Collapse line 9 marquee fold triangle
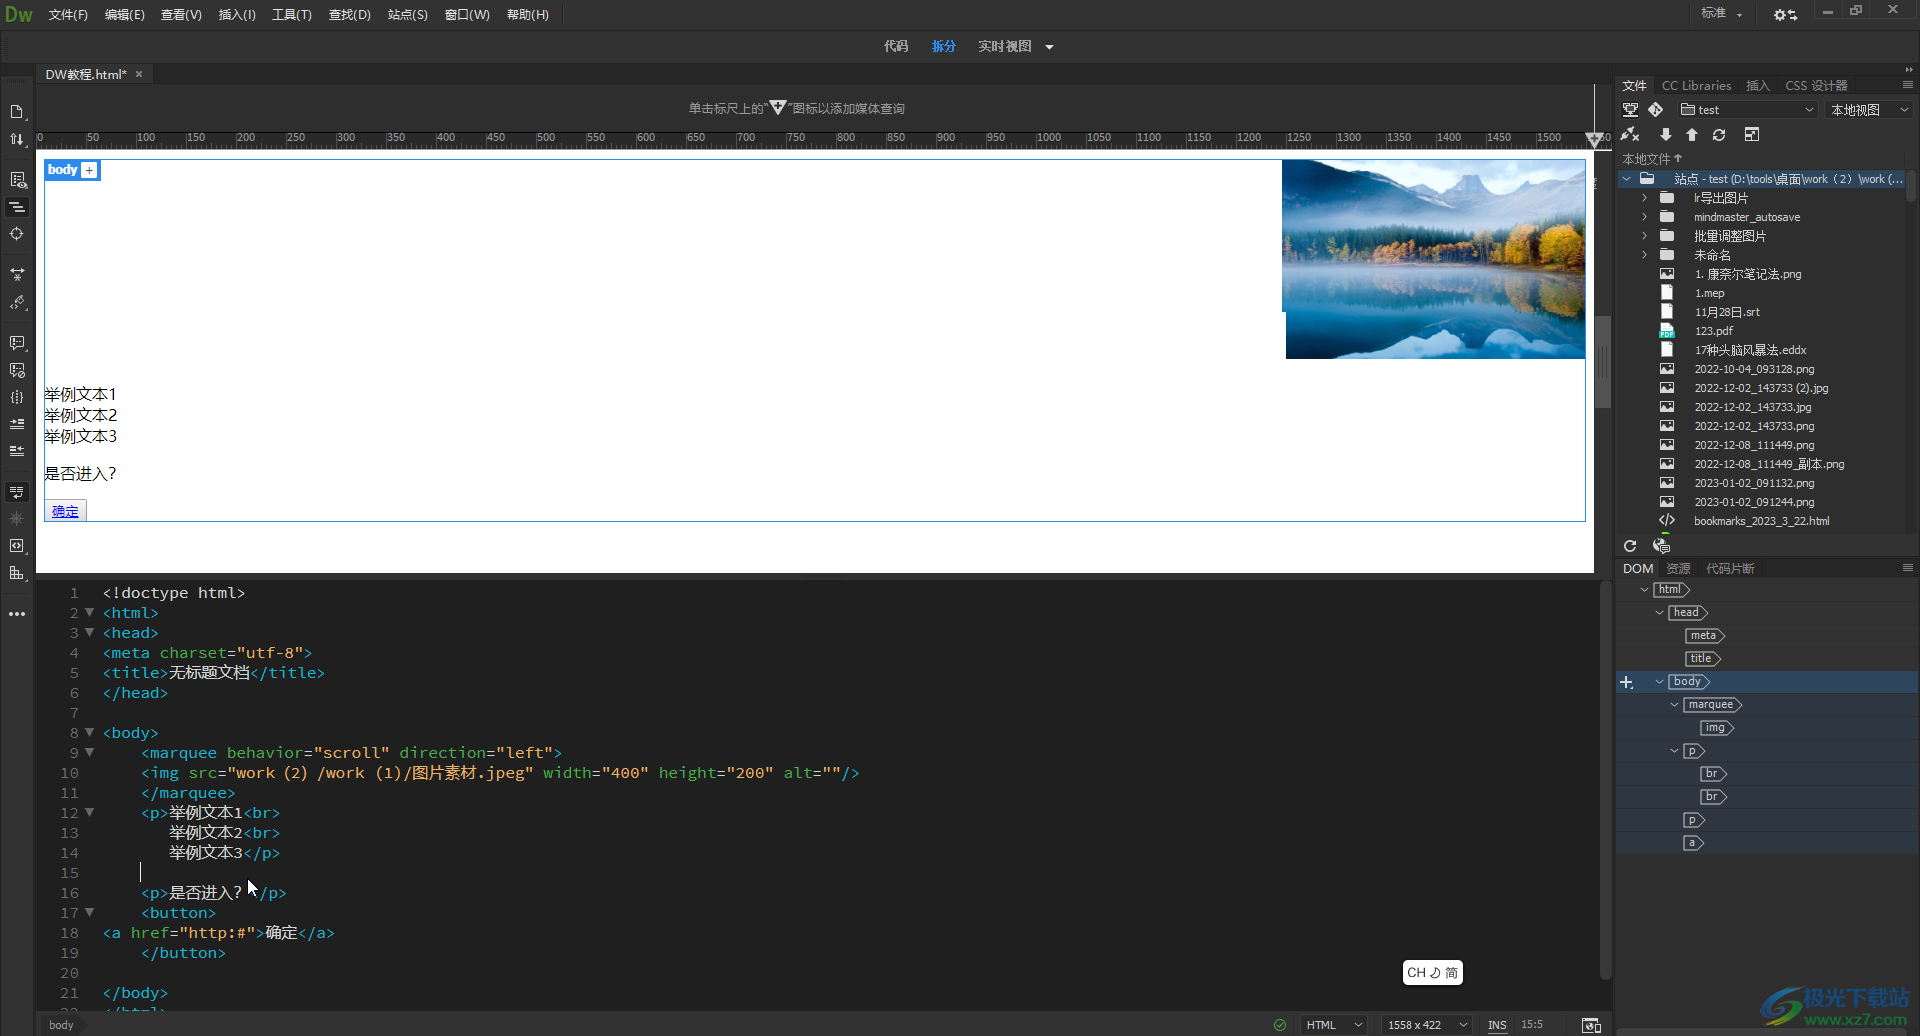Image resolution: width=1920 pixels, height=1036 pixels. [x=89, y=752]
